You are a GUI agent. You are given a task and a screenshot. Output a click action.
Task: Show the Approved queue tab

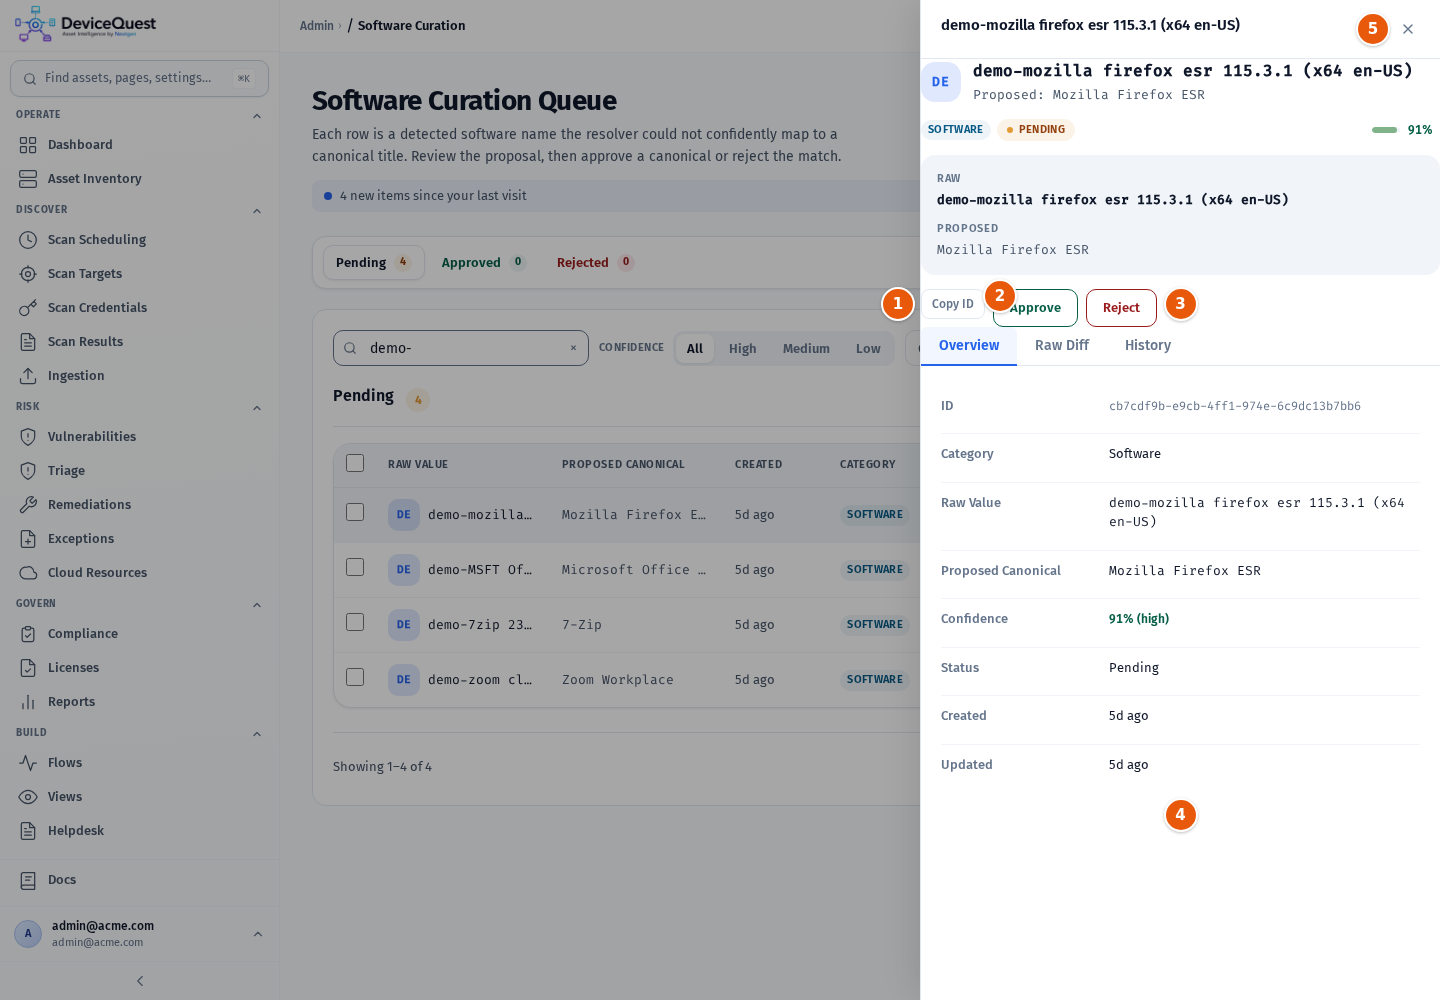(484, 263)
